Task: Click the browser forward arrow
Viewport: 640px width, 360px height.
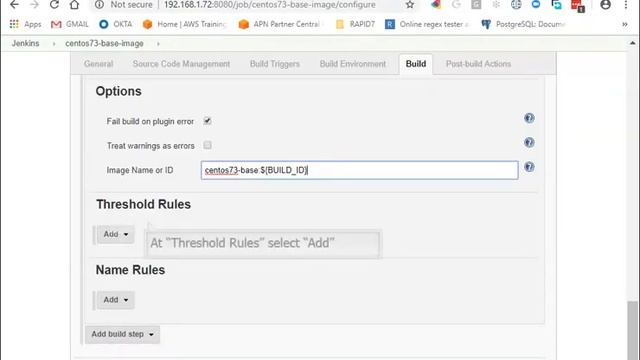Action: [x=34, y=5]
